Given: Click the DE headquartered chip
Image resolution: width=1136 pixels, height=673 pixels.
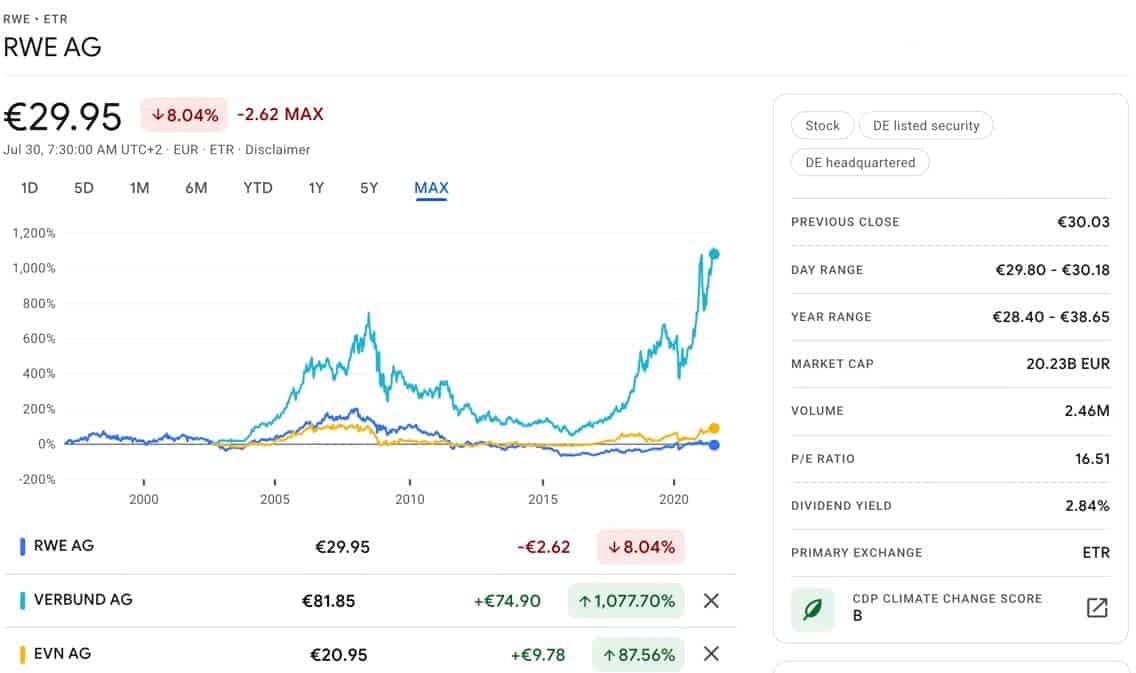Looking at the screenshot, I should click(x=860, y=162).
